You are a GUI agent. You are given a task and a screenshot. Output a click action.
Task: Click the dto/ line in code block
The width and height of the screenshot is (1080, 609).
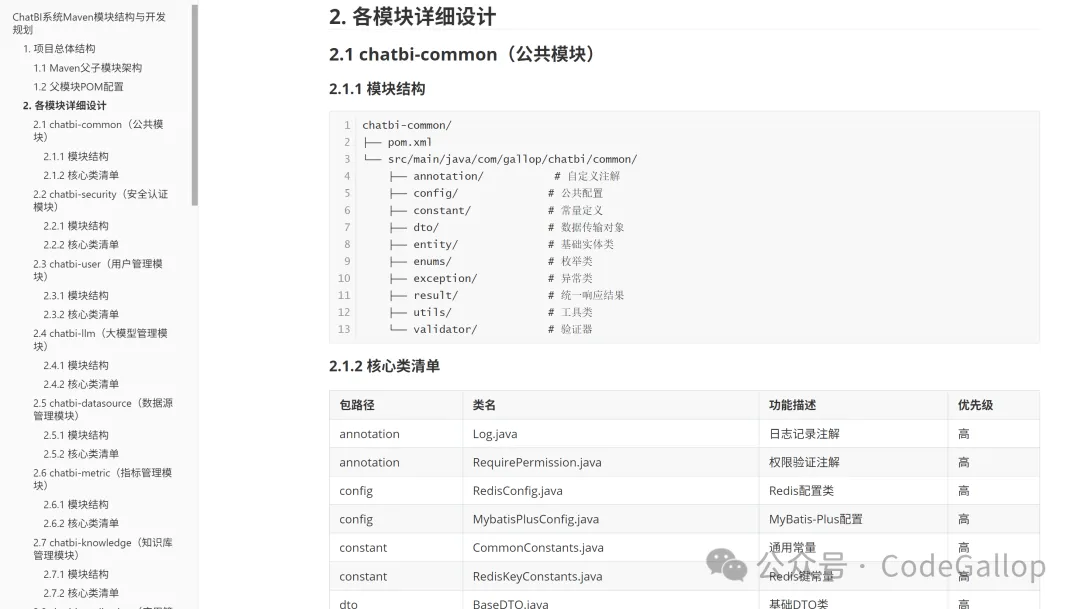pos(507,227)
